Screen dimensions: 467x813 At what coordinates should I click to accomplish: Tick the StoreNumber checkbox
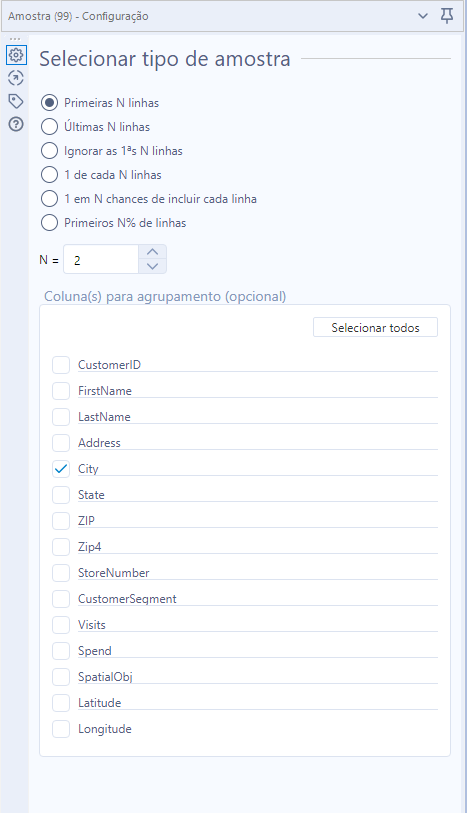[61, 573]
